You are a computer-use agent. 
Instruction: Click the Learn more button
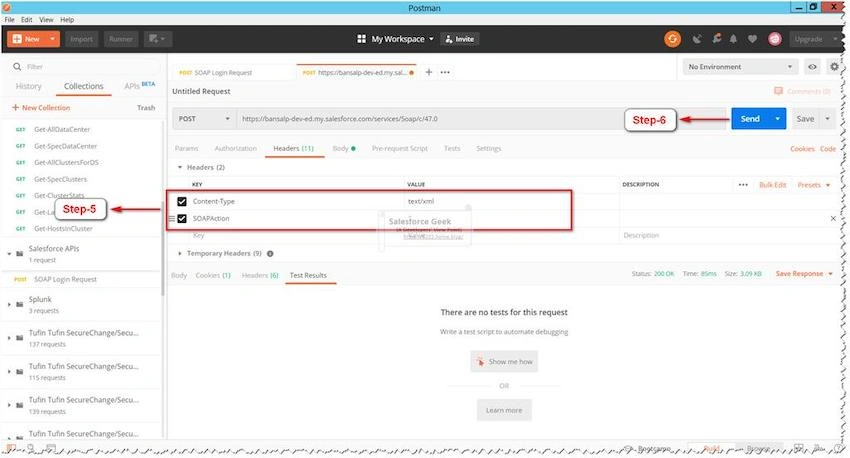tap(504, 410)
